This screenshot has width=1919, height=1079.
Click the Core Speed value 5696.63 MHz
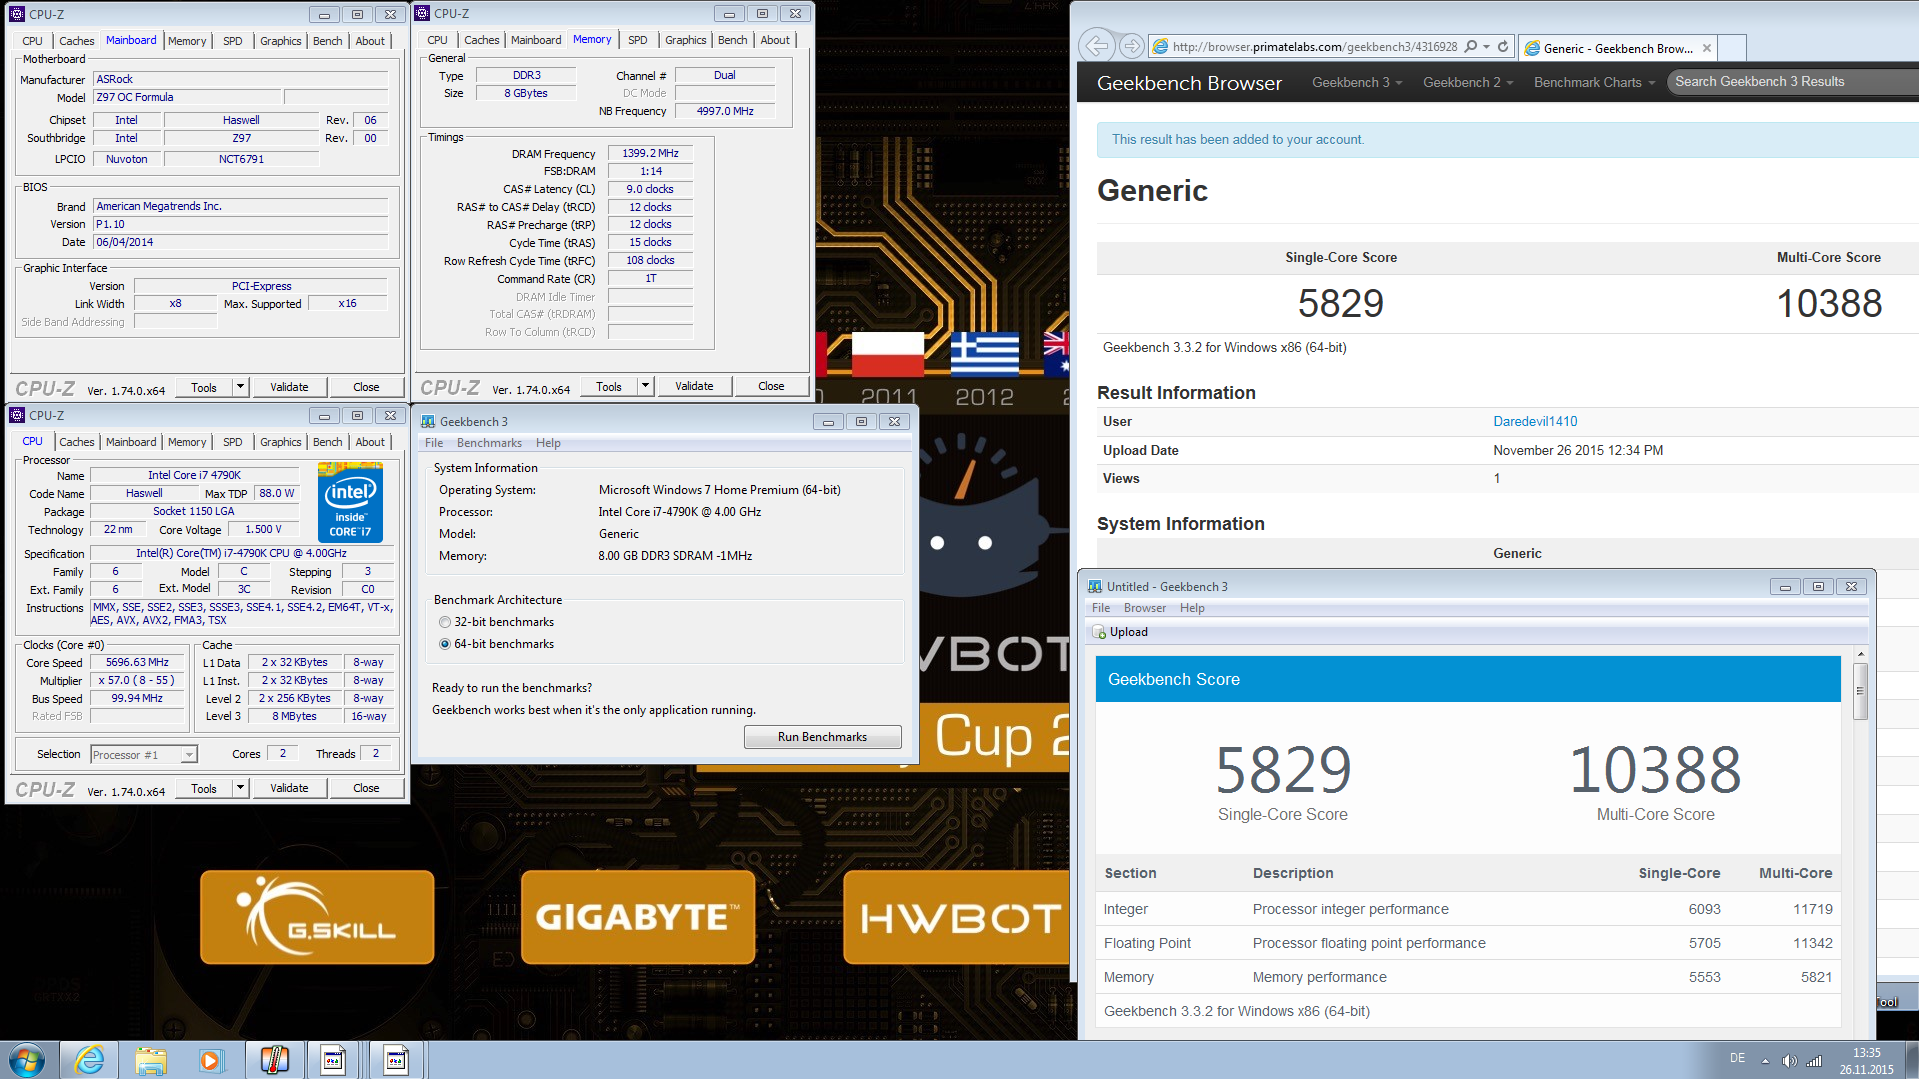click(x=137, y=662)
